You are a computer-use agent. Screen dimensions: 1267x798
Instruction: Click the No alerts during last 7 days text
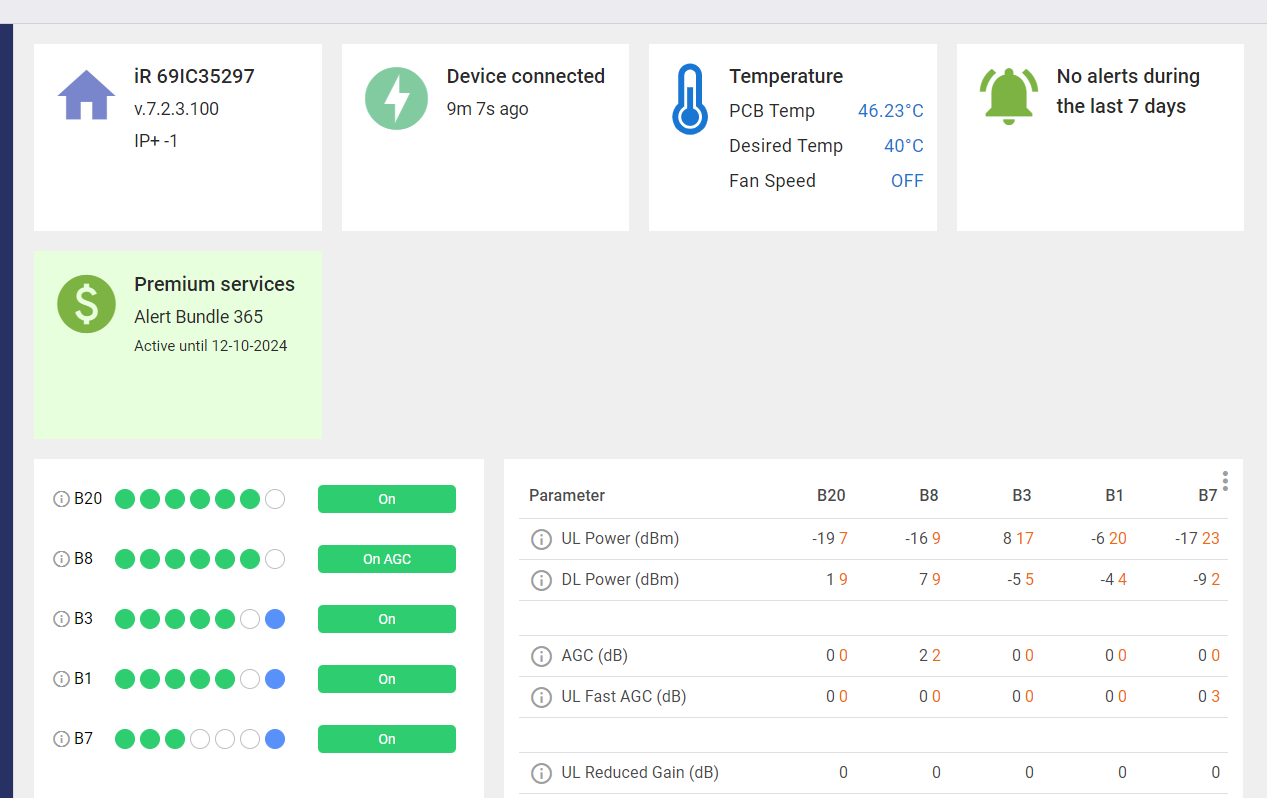1128,91
